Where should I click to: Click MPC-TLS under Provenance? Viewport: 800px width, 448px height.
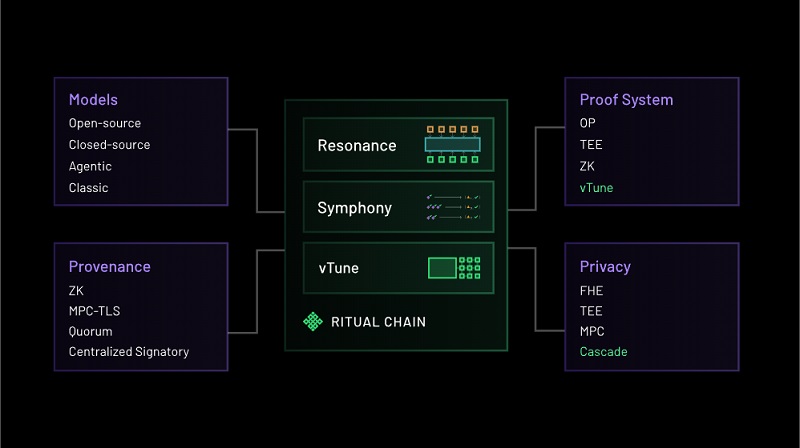point(94,311)
